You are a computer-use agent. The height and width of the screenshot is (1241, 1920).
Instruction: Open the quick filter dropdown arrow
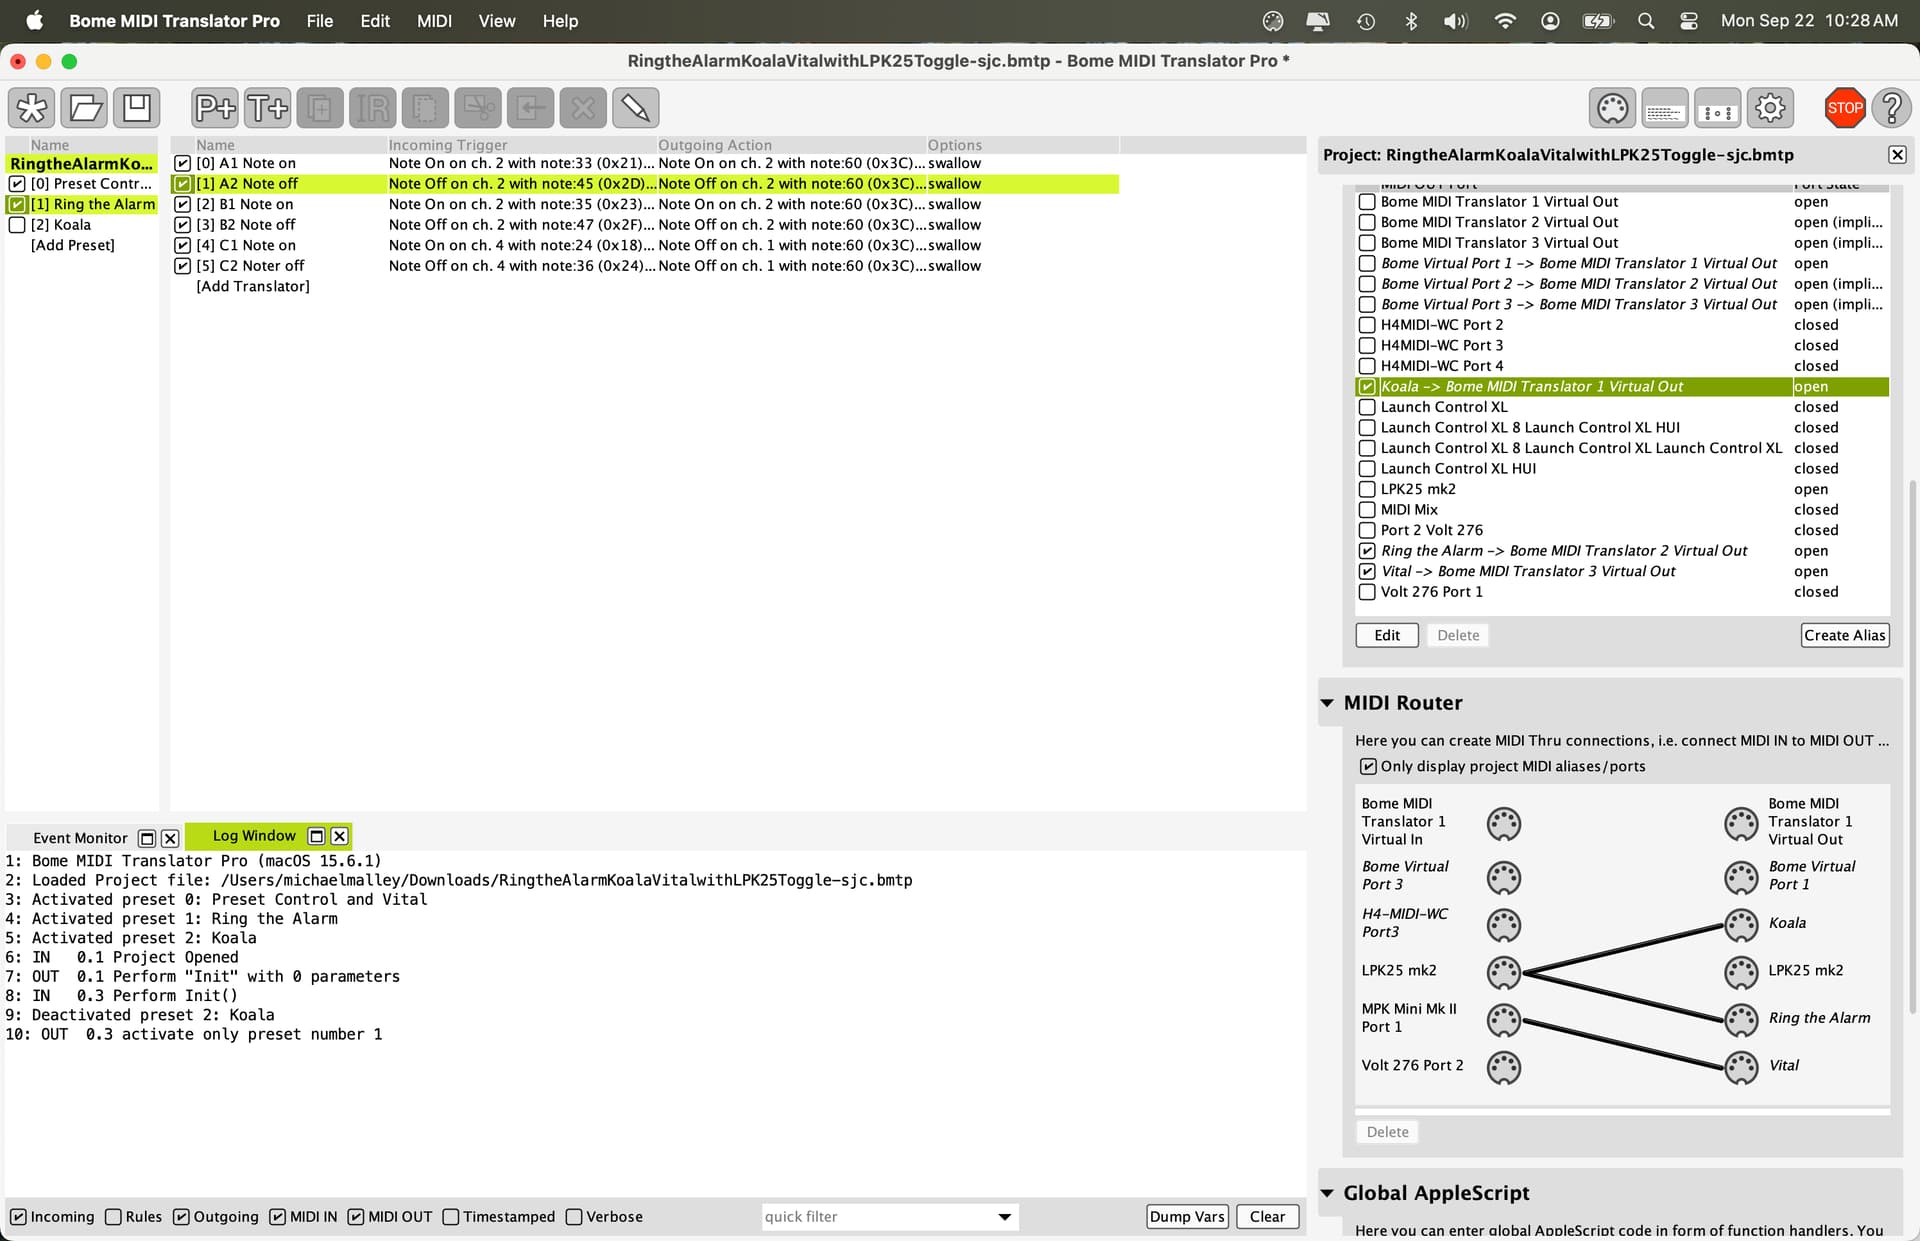coord(1004,1217)
